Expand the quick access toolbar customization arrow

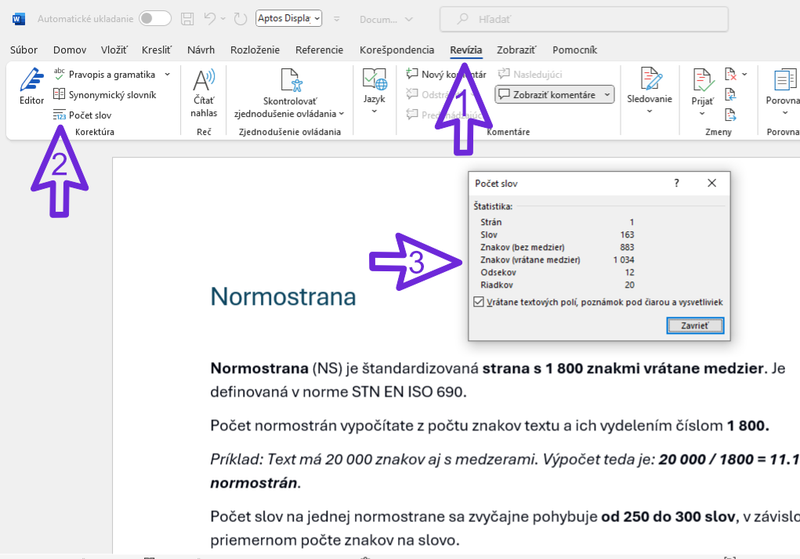tap(337, 19)
